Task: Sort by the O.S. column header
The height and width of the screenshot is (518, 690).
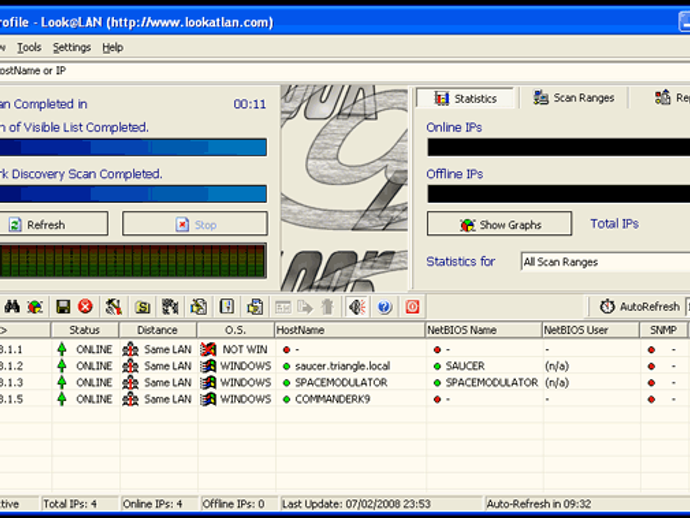Action: [x=235, y=330]
